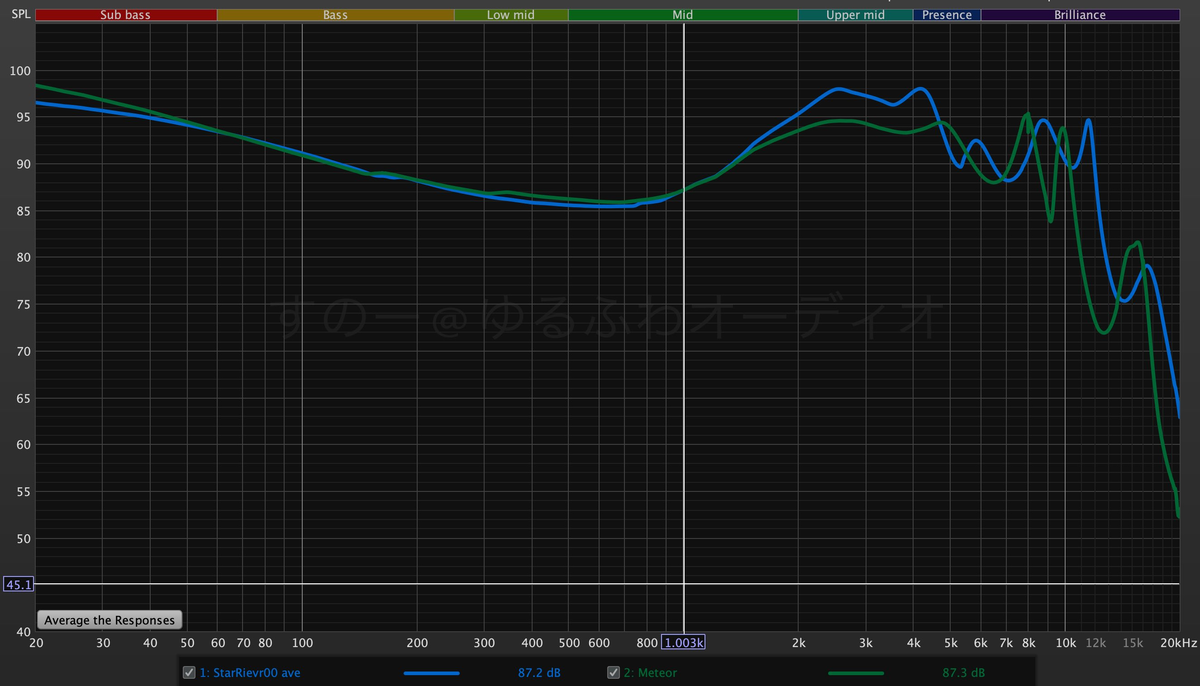This screenshot has height=686, width=1200.
Task: Click the 100 Hz frequency axis label
Action: point(302,642)
